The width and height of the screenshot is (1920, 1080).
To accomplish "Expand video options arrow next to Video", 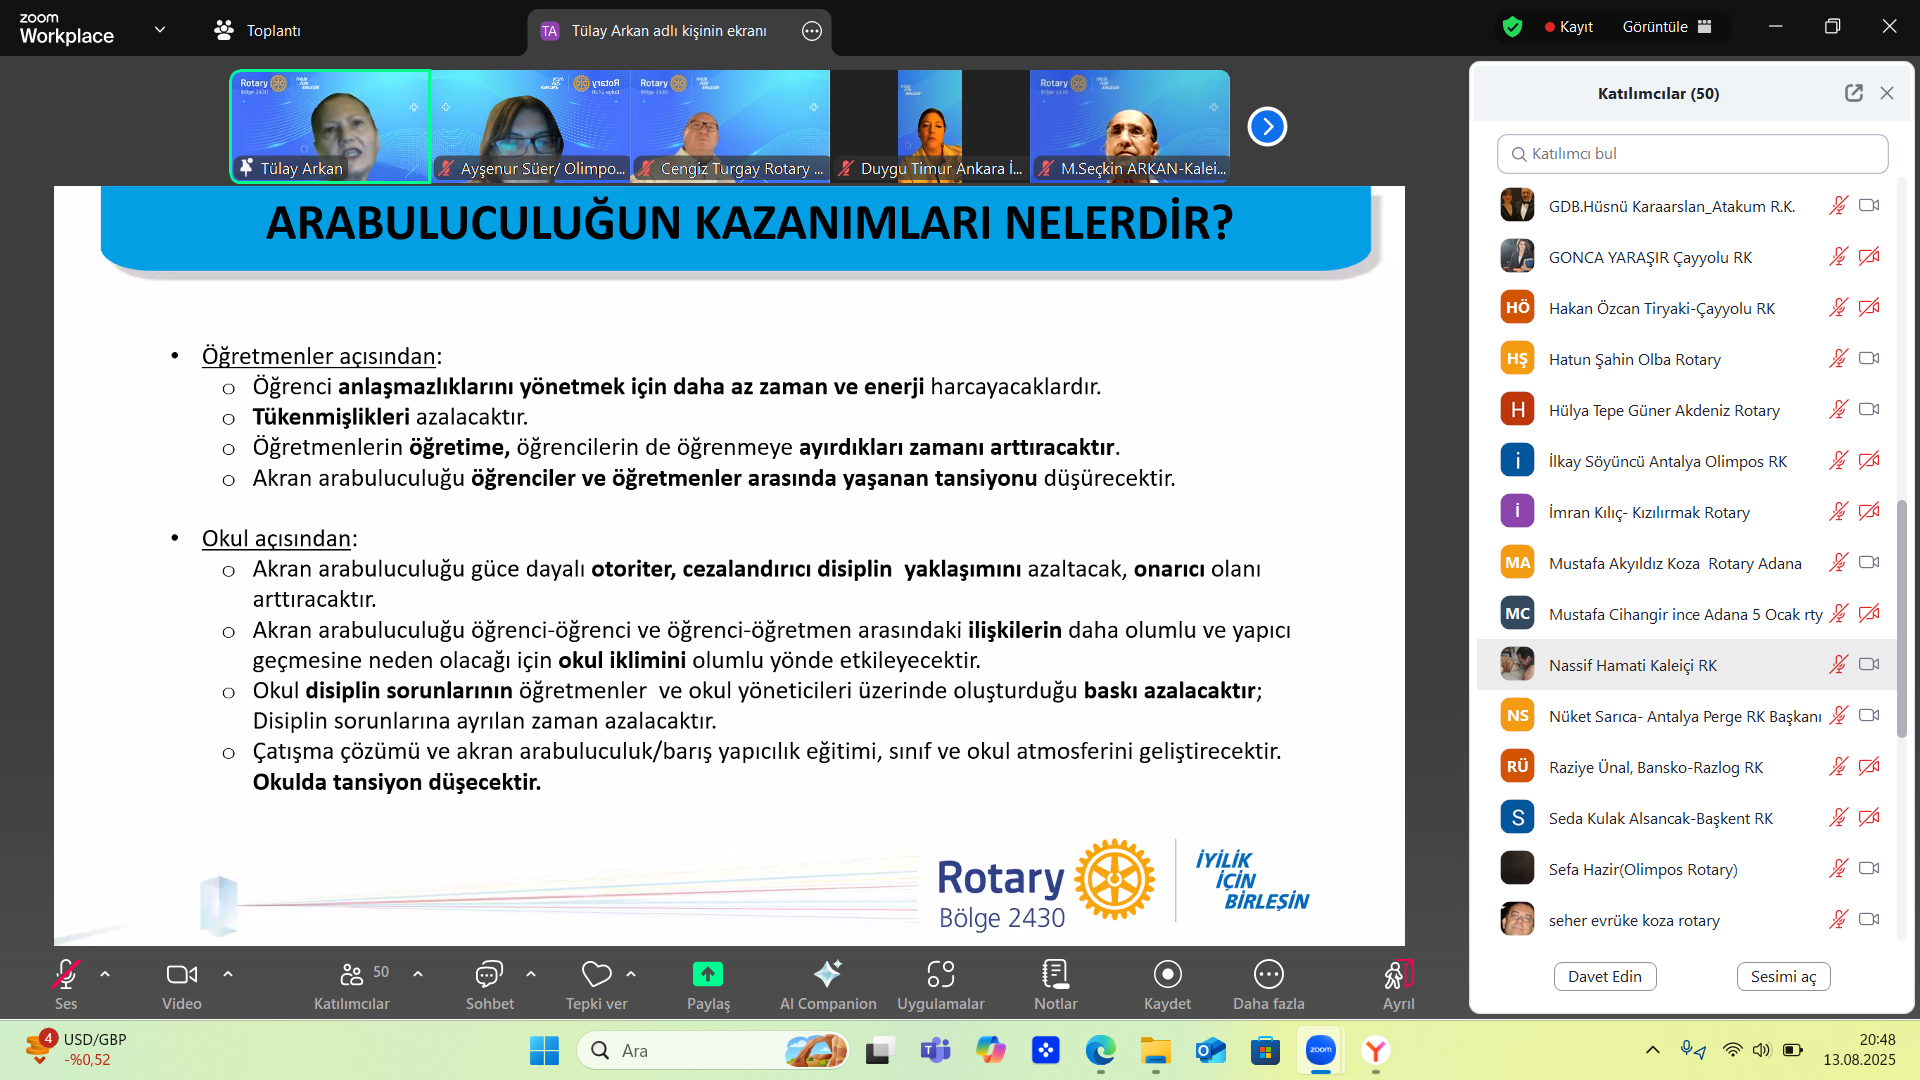I will tap(228, 973).
